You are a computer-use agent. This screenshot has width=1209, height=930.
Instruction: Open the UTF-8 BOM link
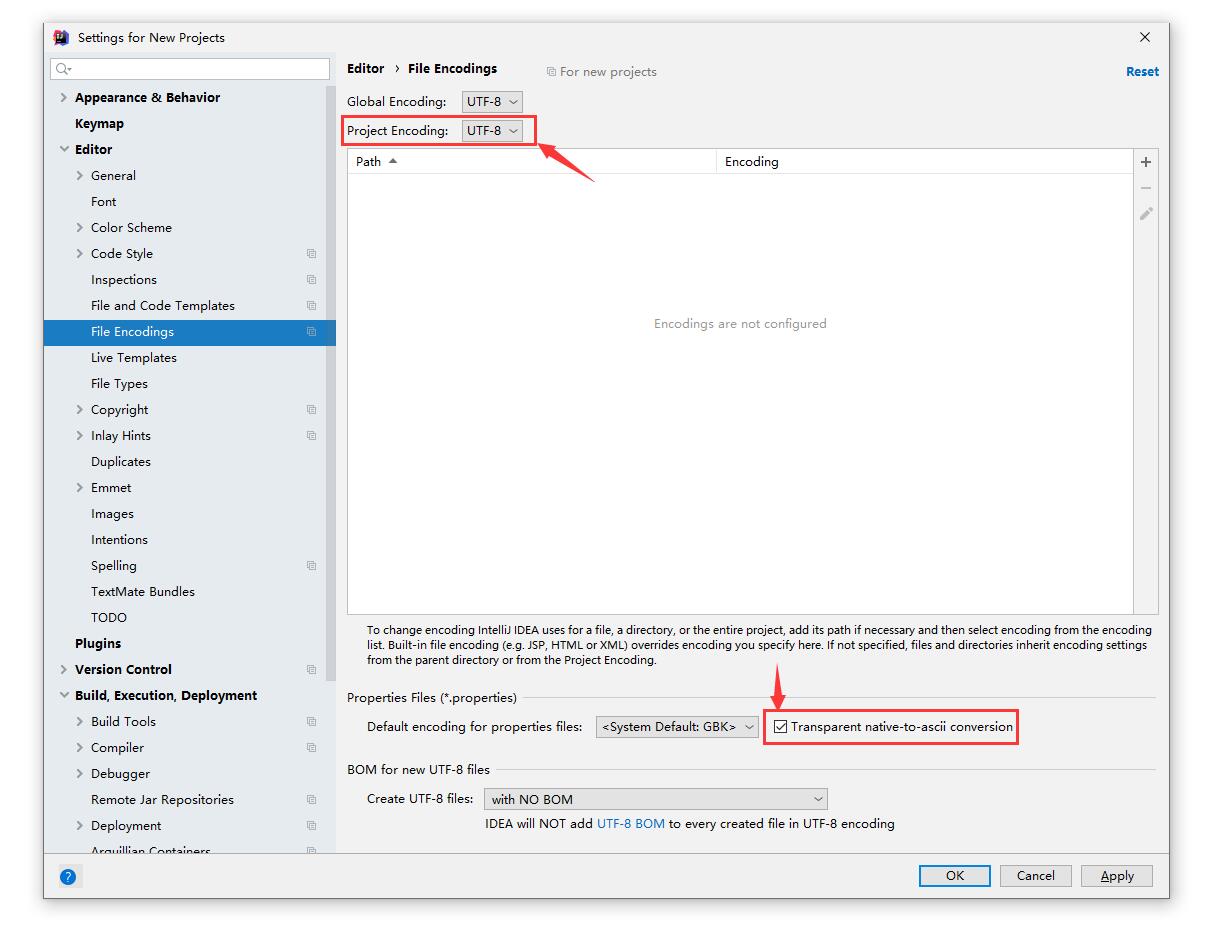coord(631,824)
